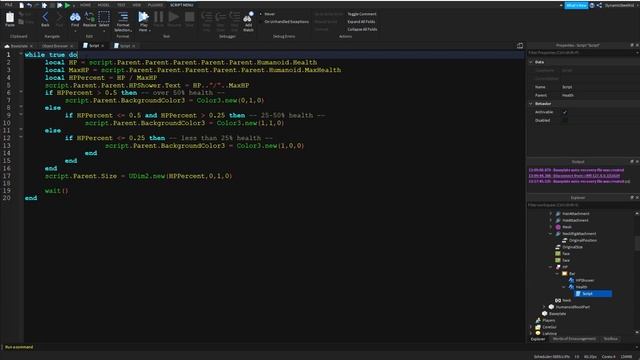Collapse the HP node in Explorer
640x360 pixels.
coord(551,267)
